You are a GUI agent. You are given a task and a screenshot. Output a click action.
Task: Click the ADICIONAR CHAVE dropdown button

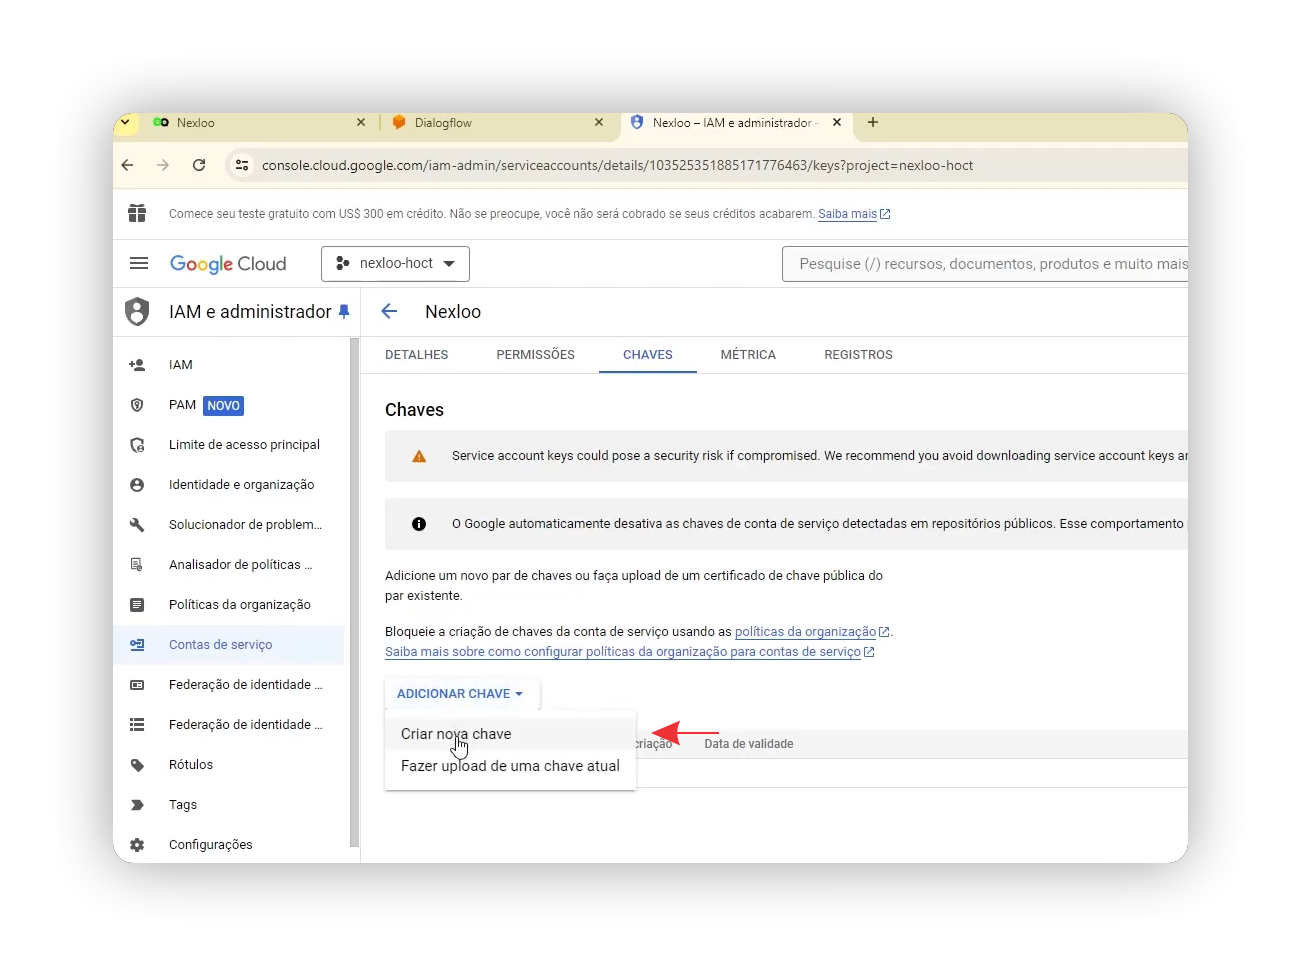click(461, 694)
